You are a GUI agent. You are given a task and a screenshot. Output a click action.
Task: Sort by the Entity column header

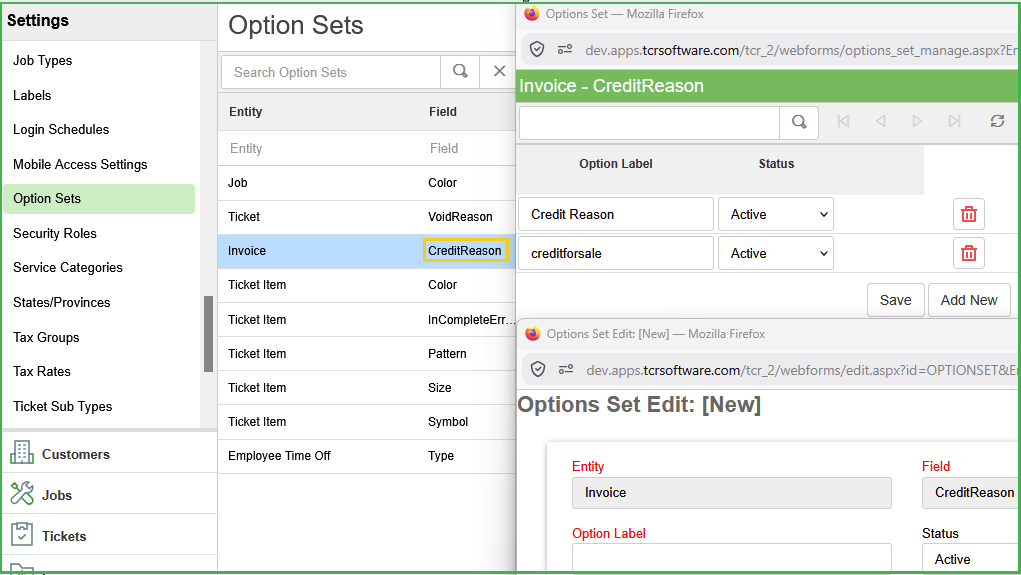coord(245,112)
